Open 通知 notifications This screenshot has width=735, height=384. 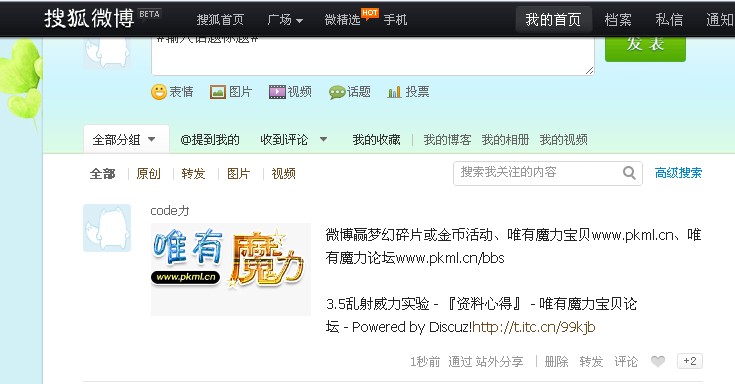click(720, 20)
